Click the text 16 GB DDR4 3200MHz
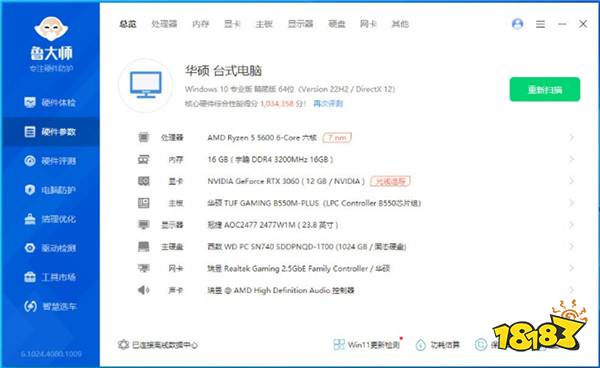This screenshot has height=368, width=600. (270, 160)
